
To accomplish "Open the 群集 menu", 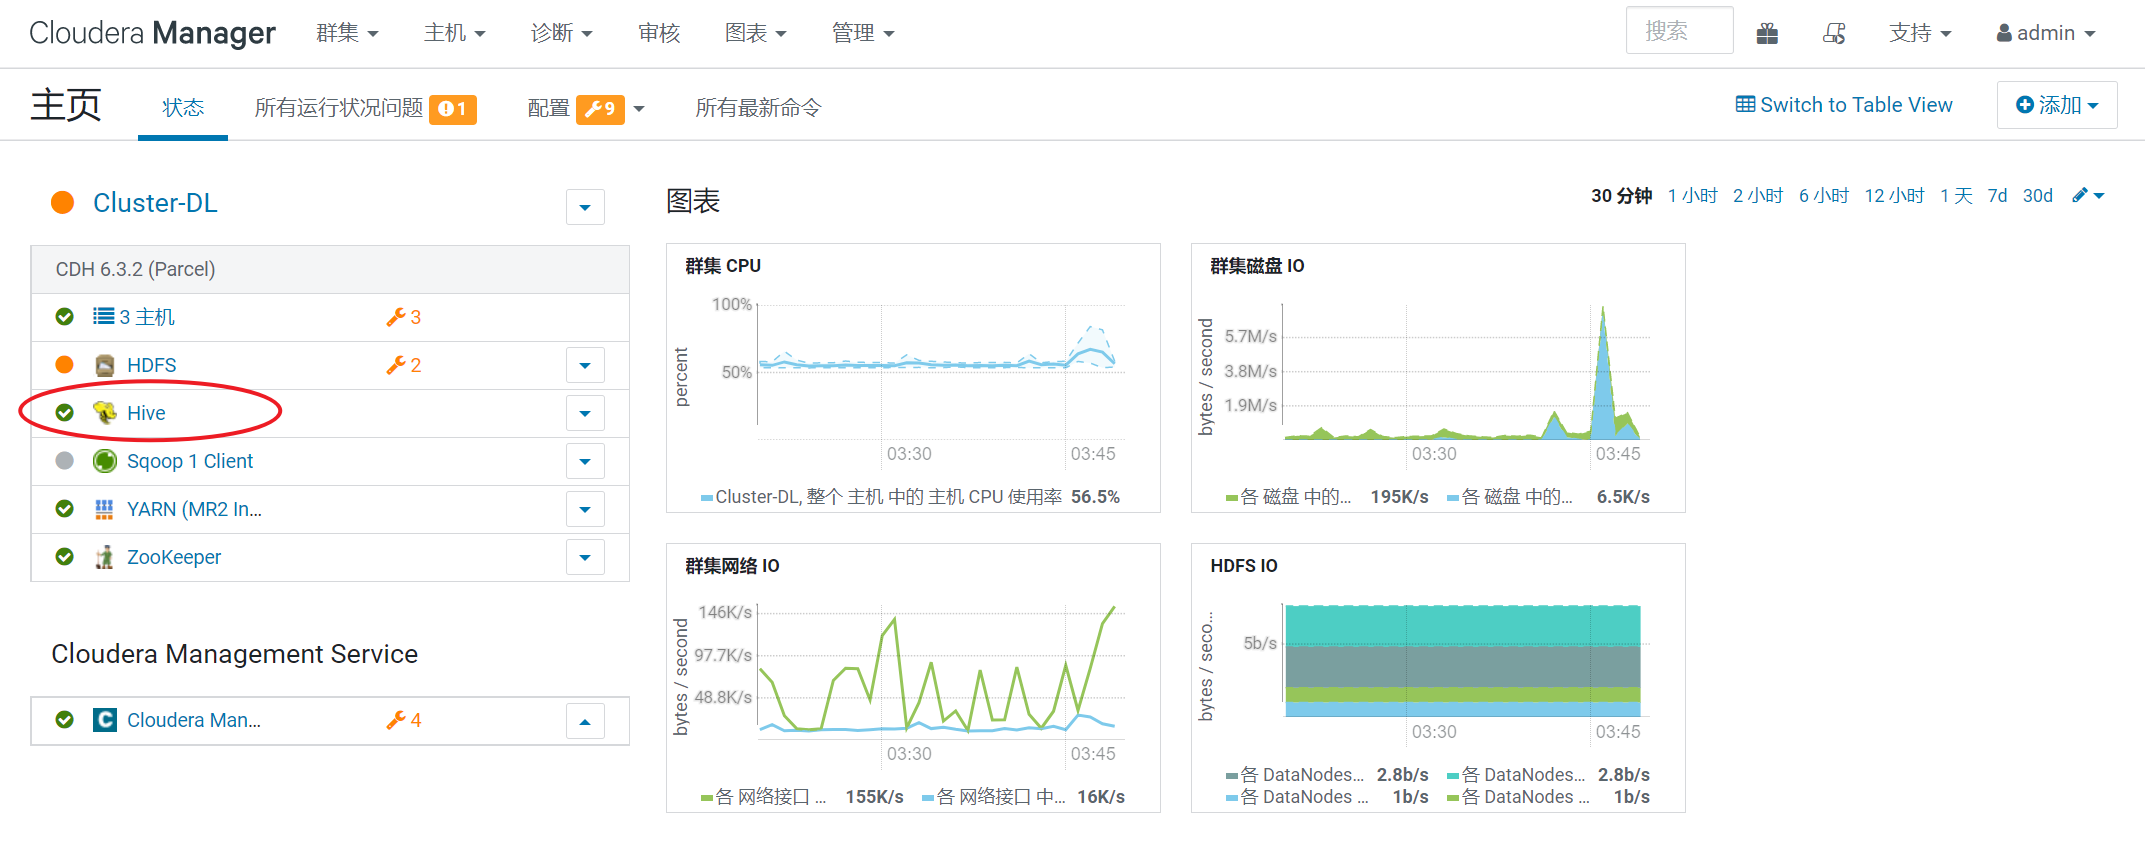I will click(x=347, y=33).
